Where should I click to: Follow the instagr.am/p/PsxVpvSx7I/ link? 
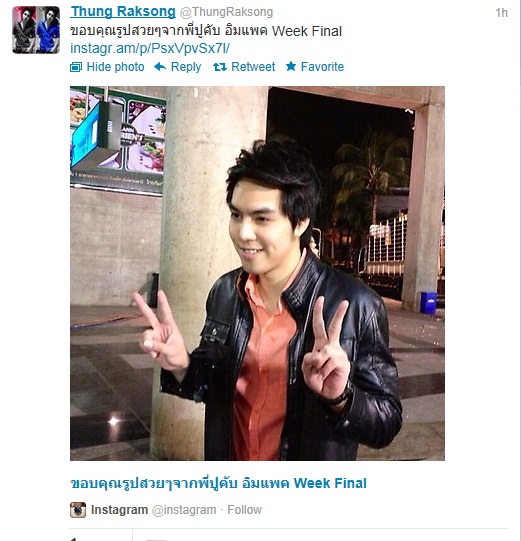pos(150,48)
